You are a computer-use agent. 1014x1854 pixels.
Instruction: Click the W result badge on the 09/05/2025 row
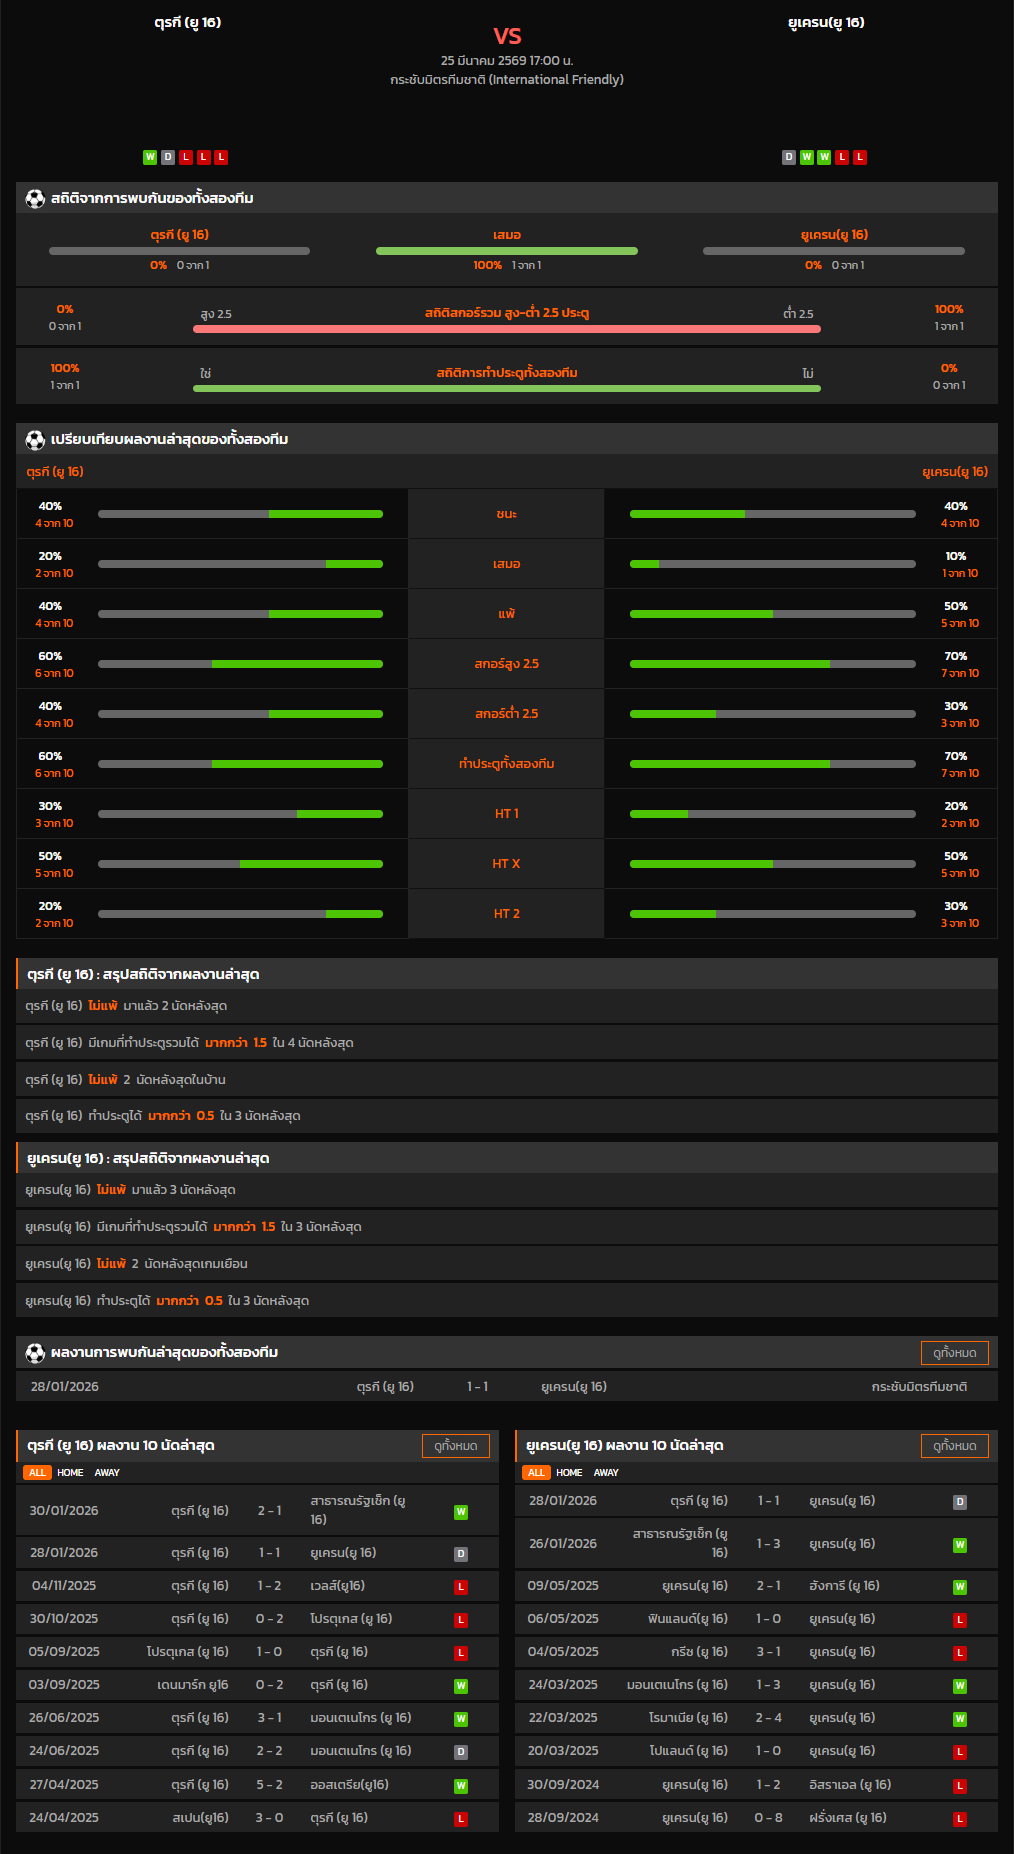click(960, 1587)
